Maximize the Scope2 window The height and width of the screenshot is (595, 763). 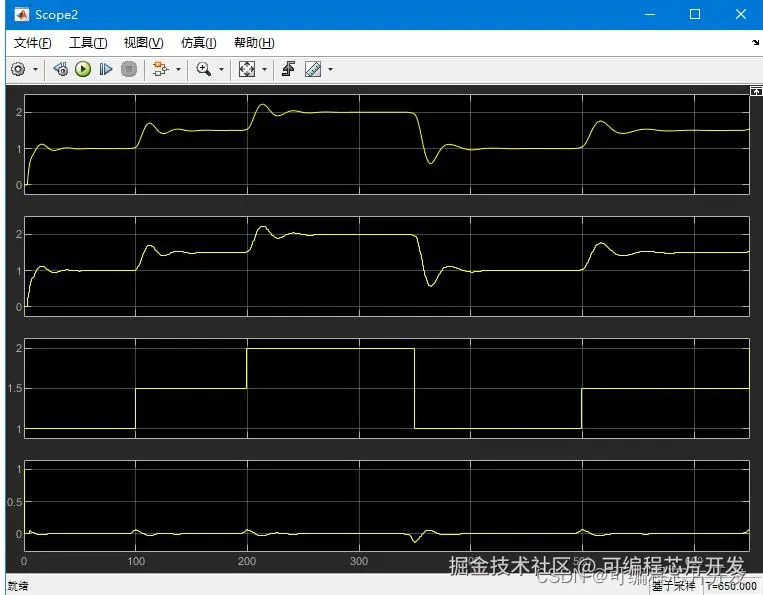click(695, 15)
